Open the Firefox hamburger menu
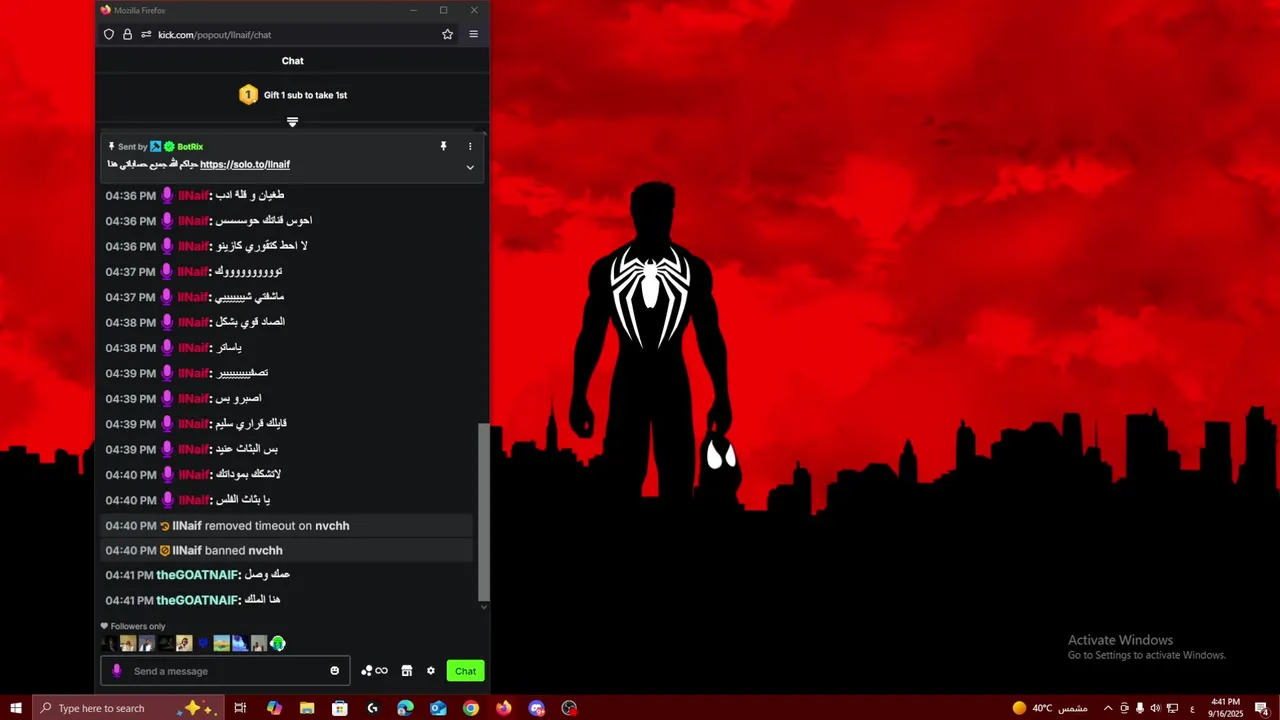Screen dimensions: 1280x720 [x=473, y=34]
